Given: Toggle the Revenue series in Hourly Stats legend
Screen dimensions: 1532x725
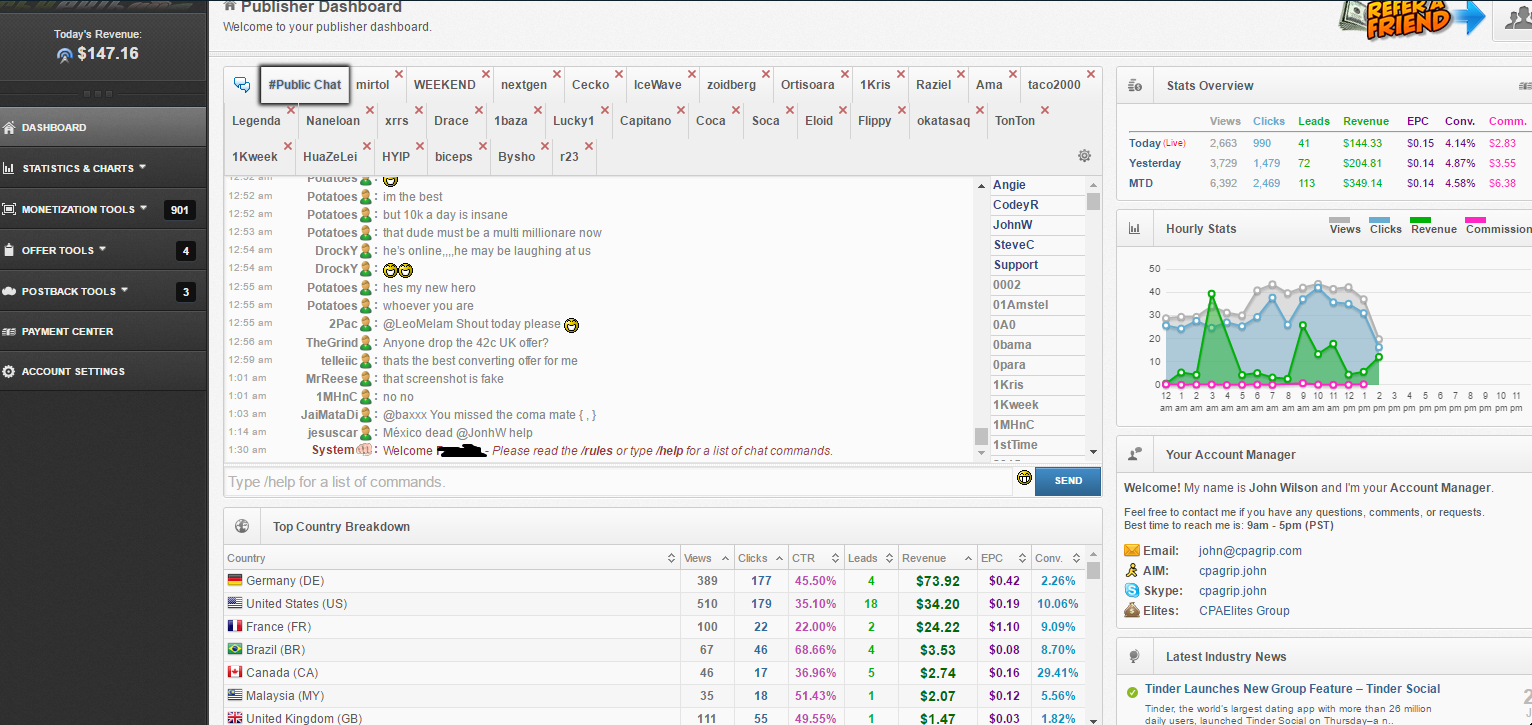Looking at the screenshot, I should pos(1434,226).
